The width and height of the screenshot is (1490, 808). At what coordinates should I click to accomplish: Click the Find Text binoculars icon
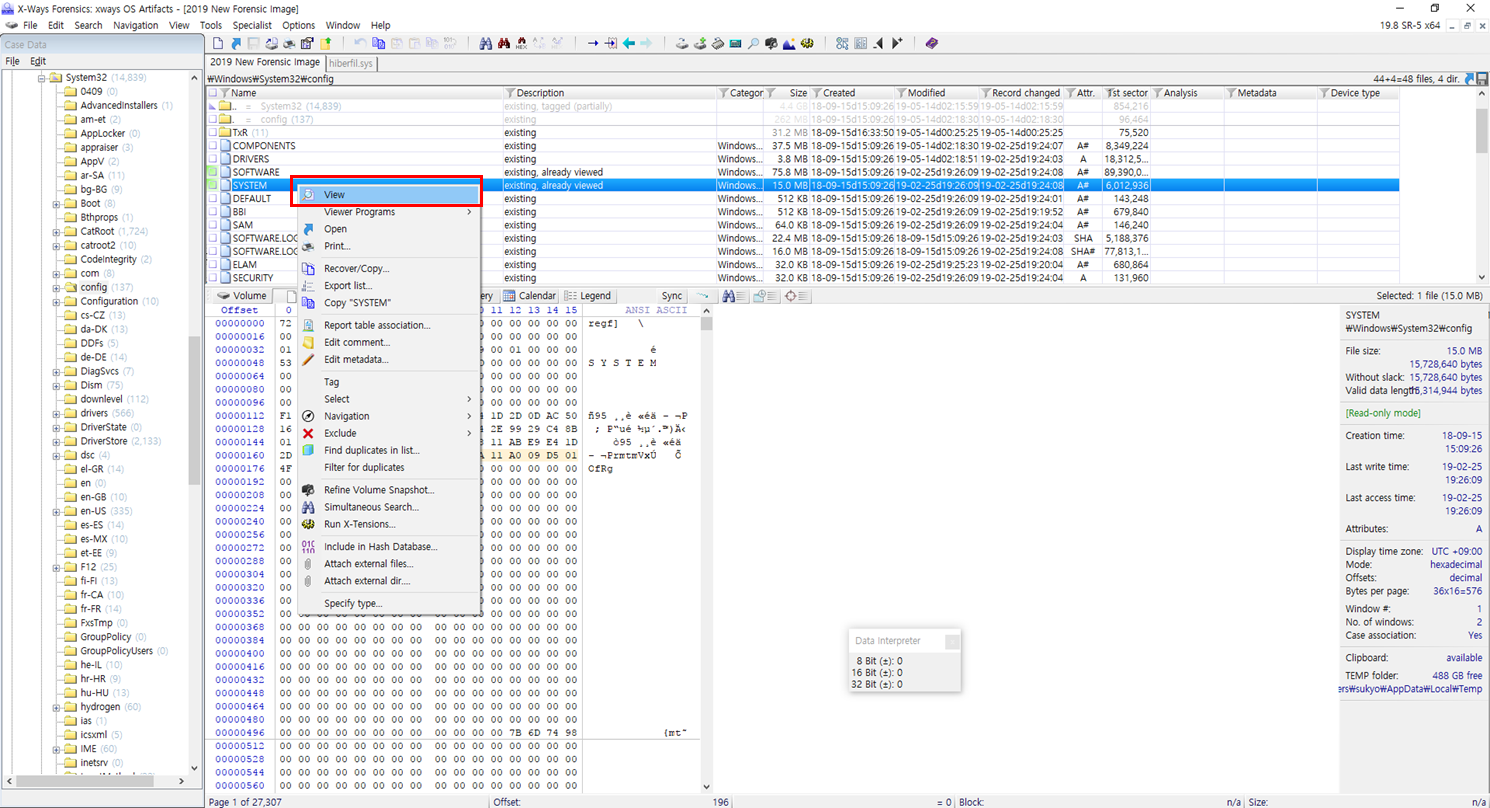(485, 44)
